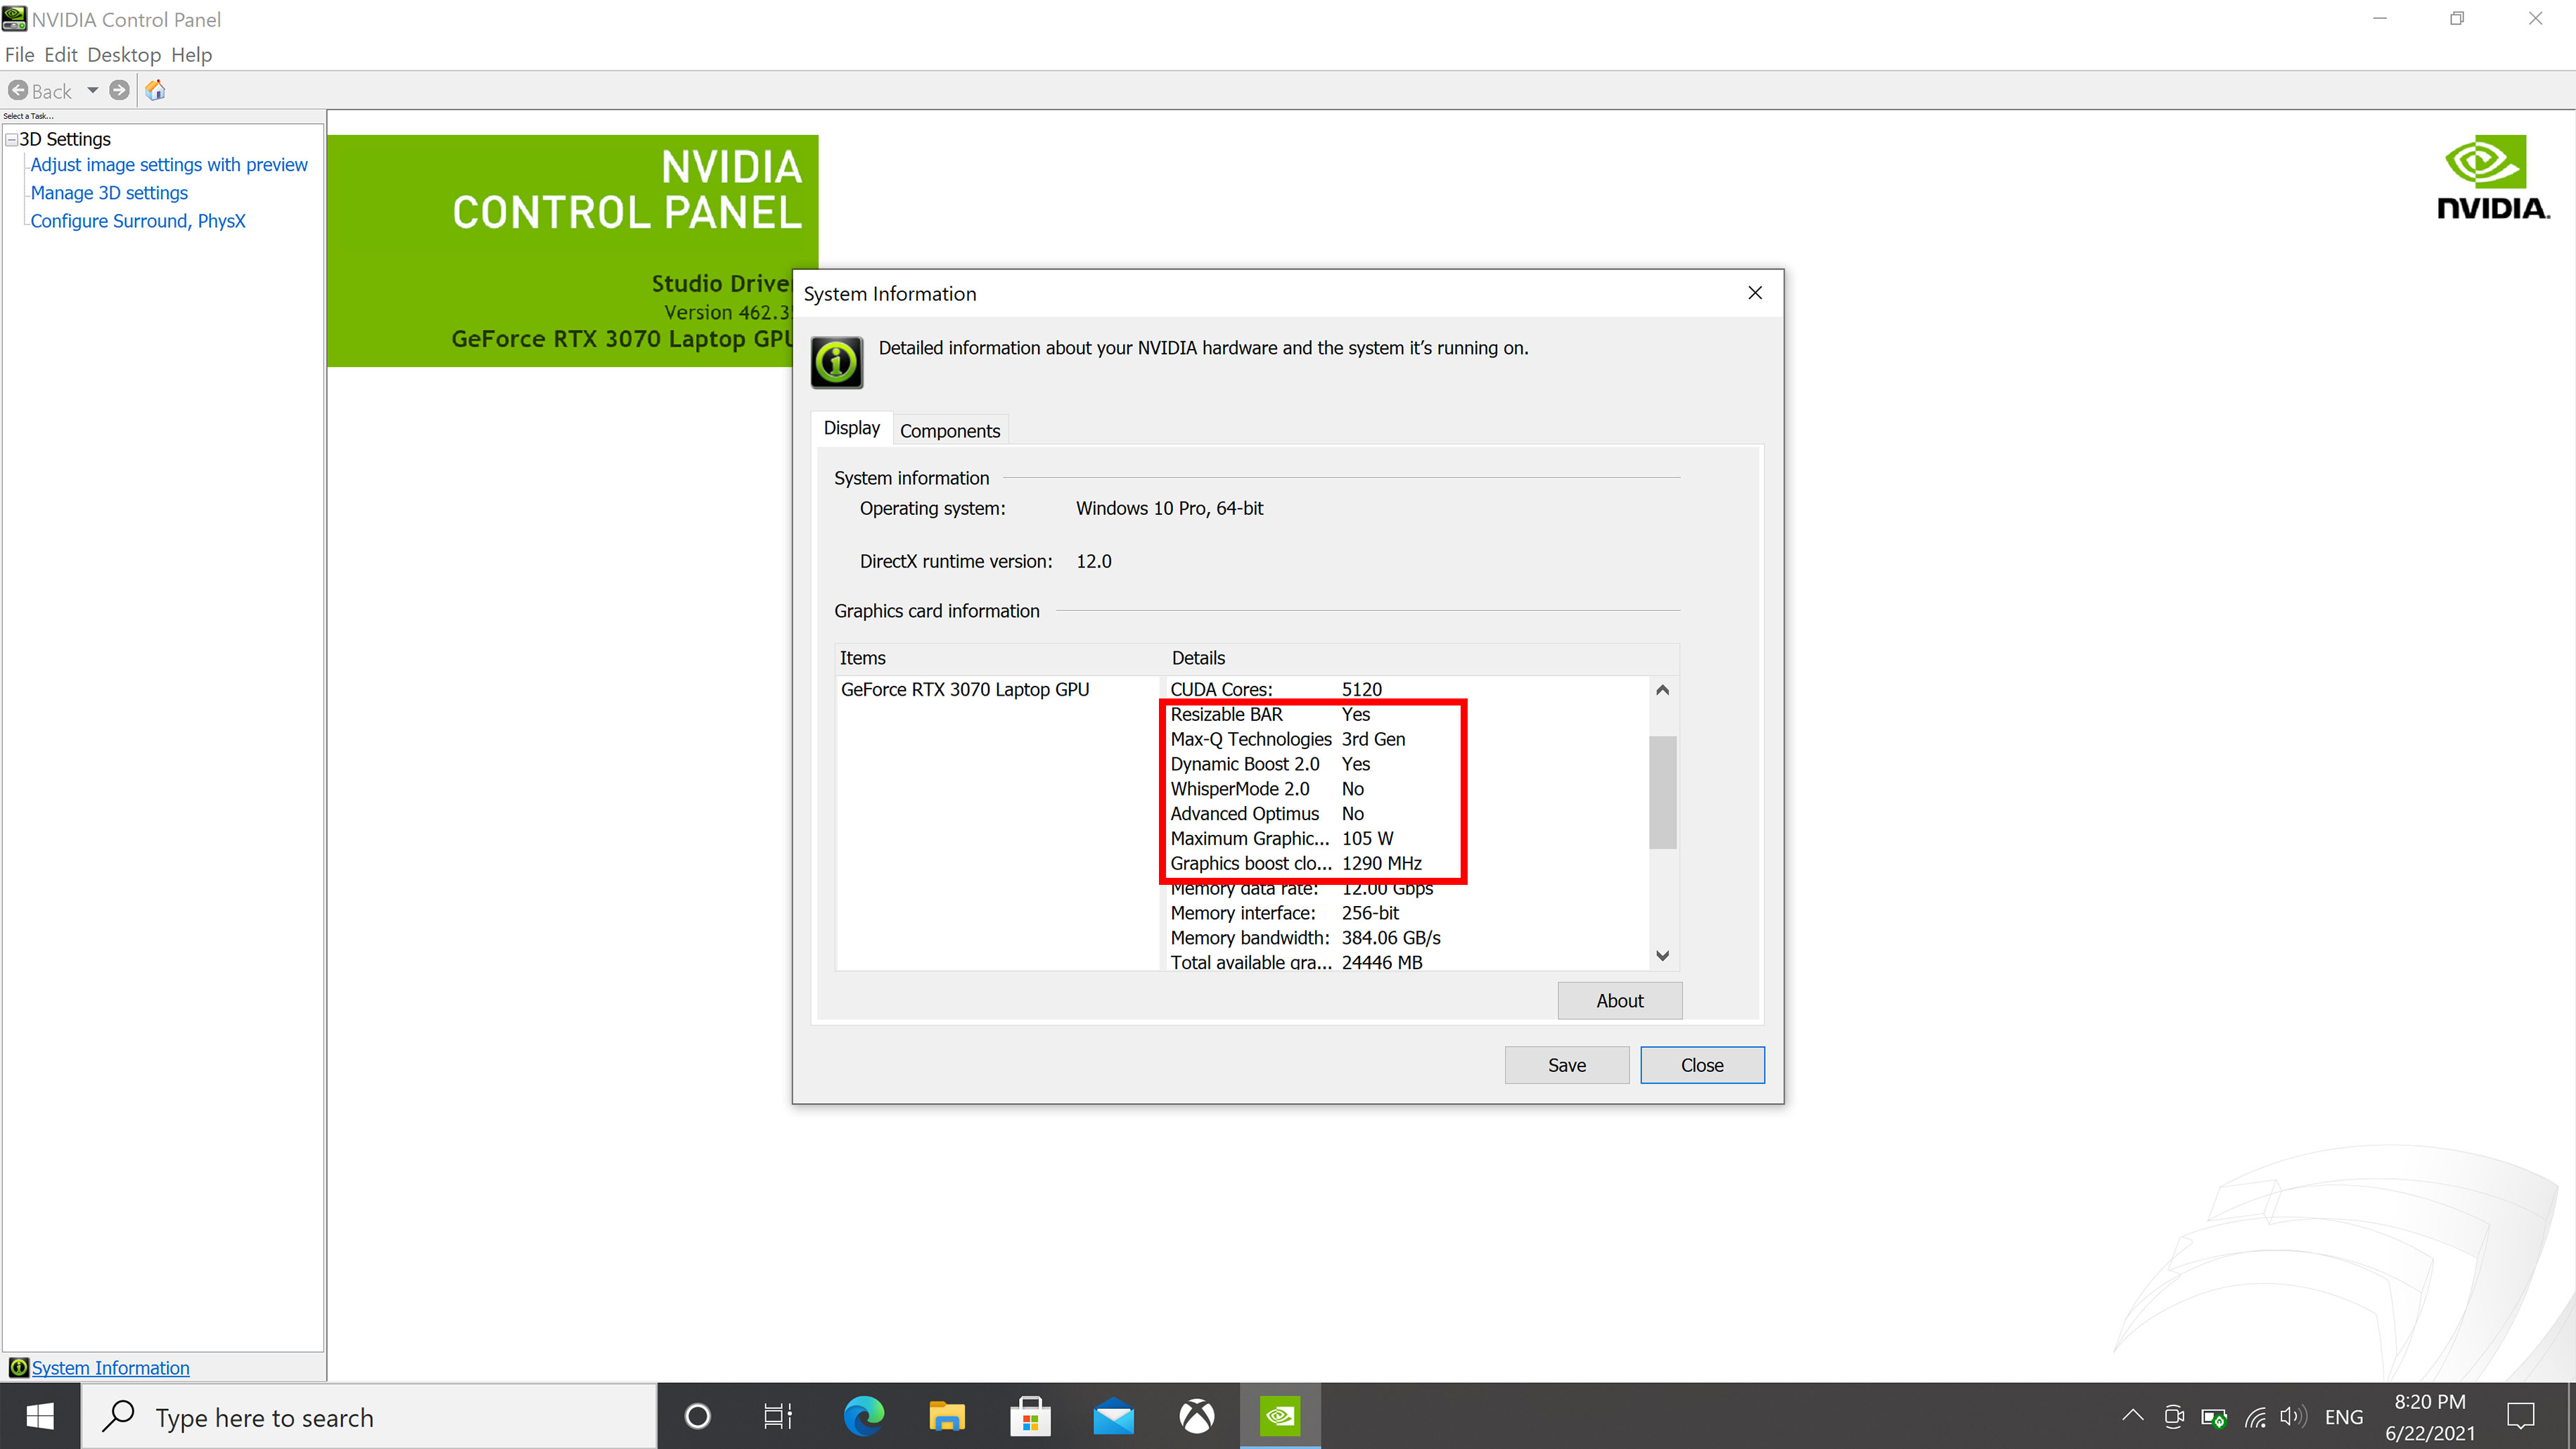Screen dimensions: 2576x1449
Task: Open the volume tray icon
Action: click(x=2293, y=1417)
